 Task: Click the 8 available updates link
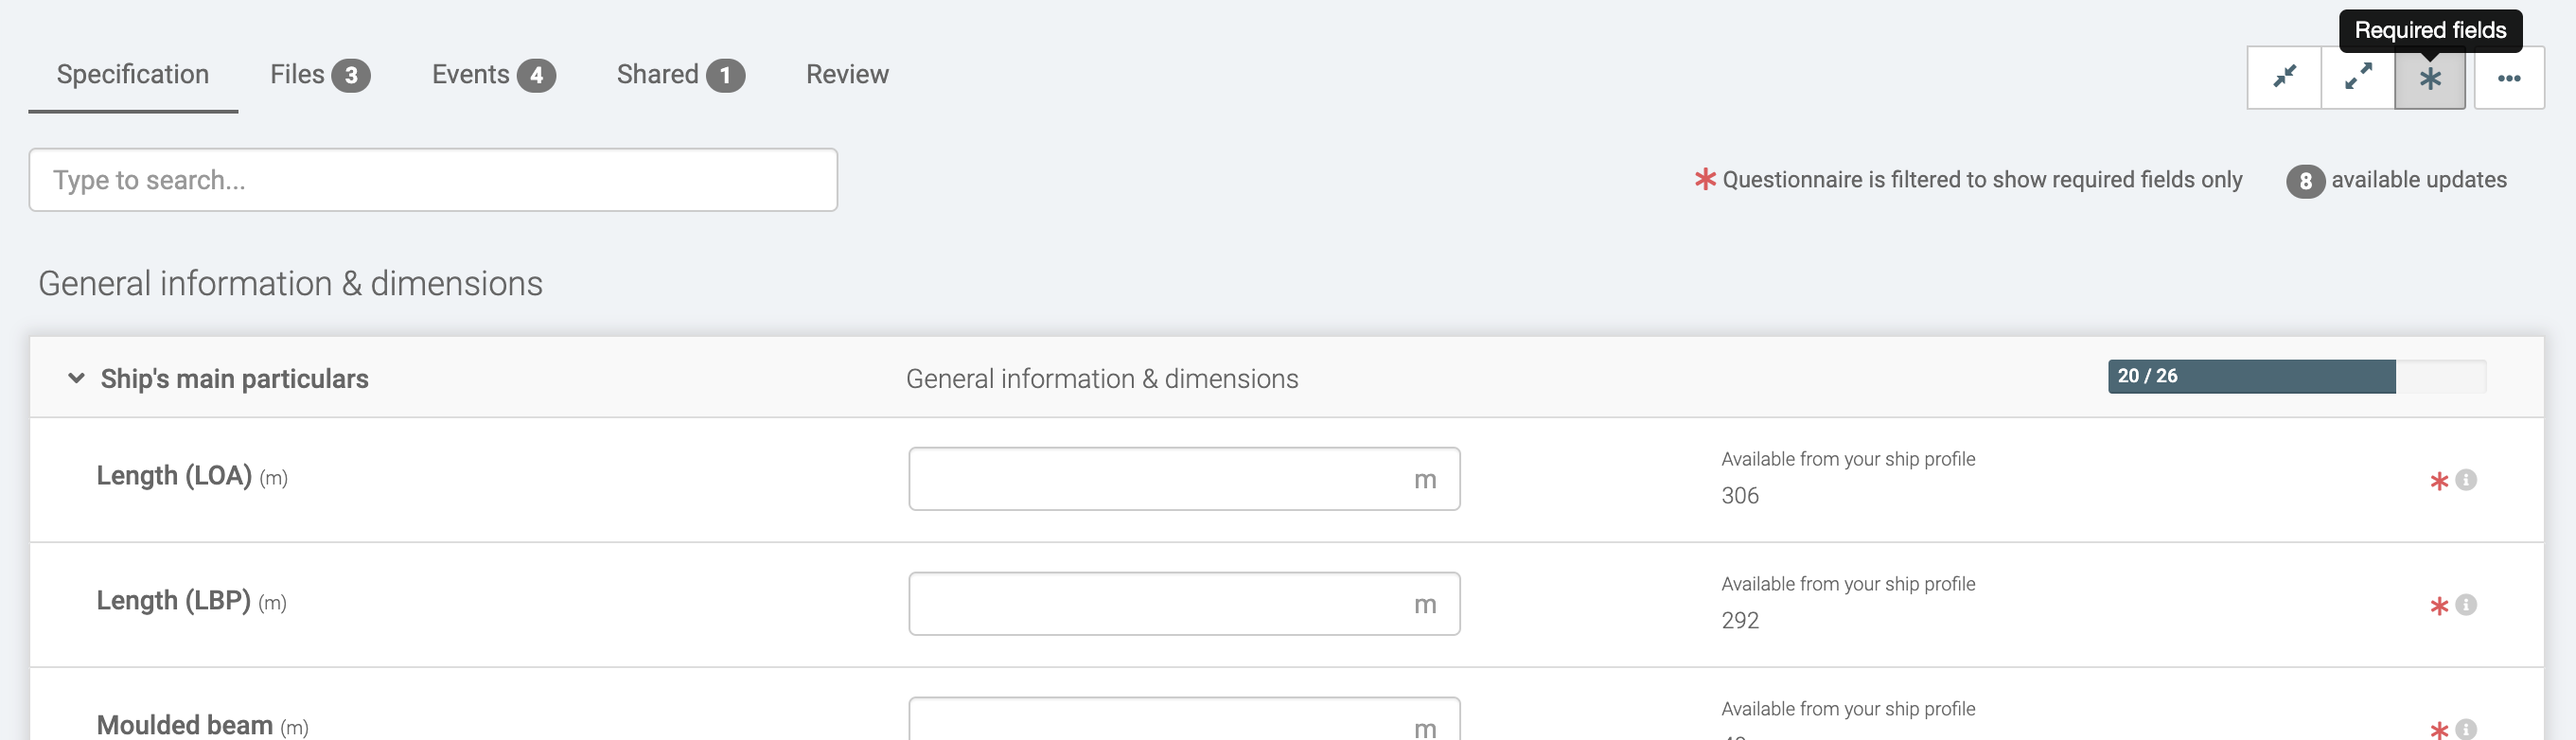[x=2396, y=180]
